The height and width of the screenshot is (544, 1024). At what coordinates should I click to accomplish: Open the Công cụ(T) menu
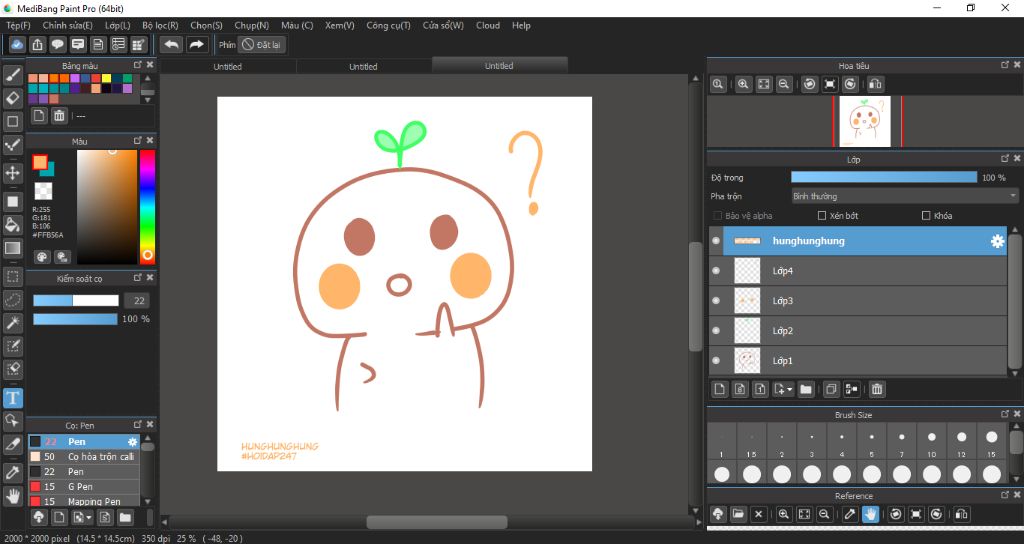(388, 25)
